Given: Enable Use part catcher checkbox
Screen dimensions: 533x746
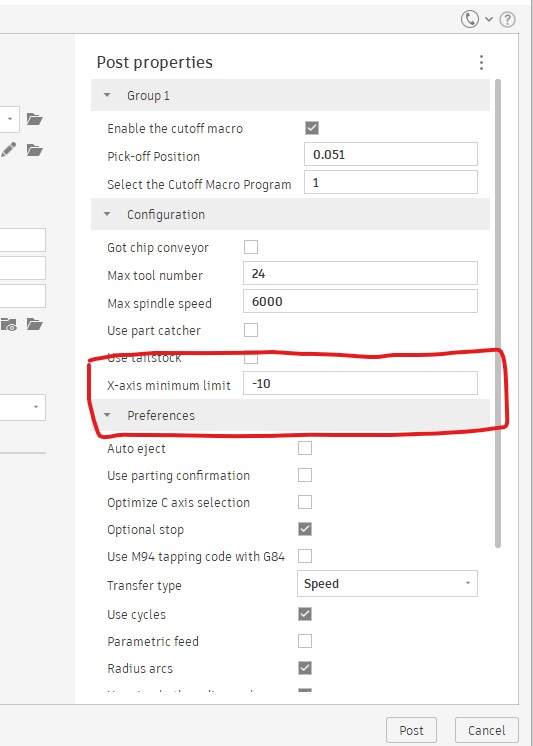Looking at the screenshot, I should [x=251, y=330].
